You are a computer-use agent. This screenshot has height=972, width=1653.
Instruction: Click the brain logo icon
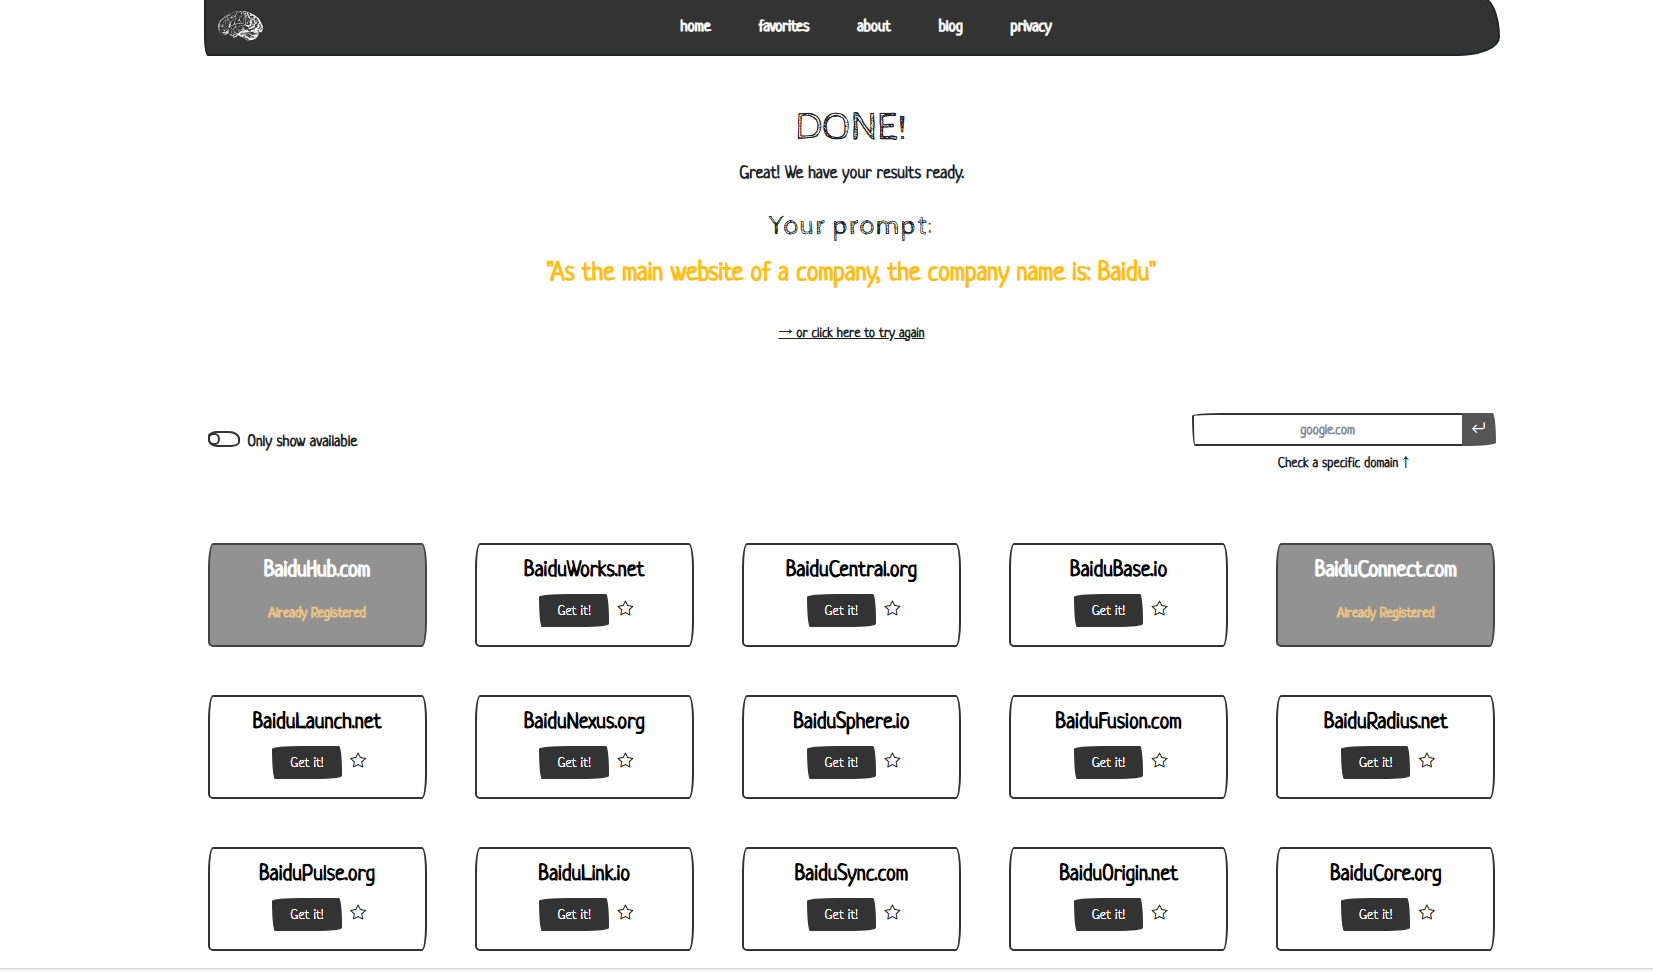coord(240,26)
